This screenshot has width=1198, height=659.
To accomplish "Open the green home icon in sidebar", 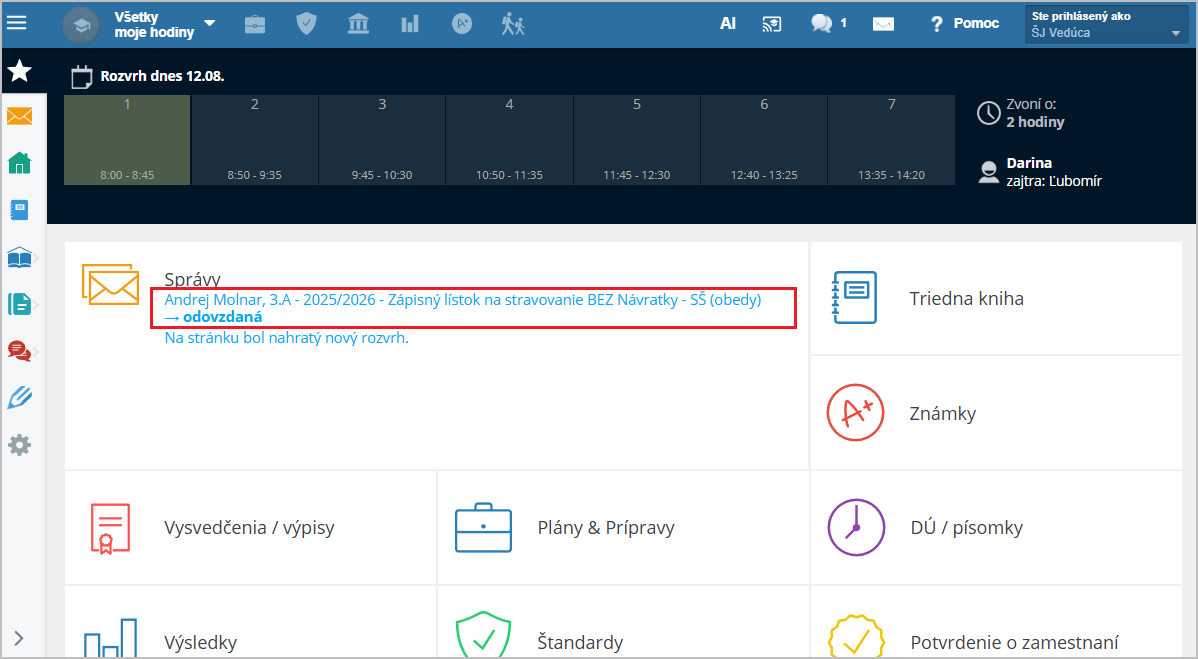I will [x=20, y=163].
